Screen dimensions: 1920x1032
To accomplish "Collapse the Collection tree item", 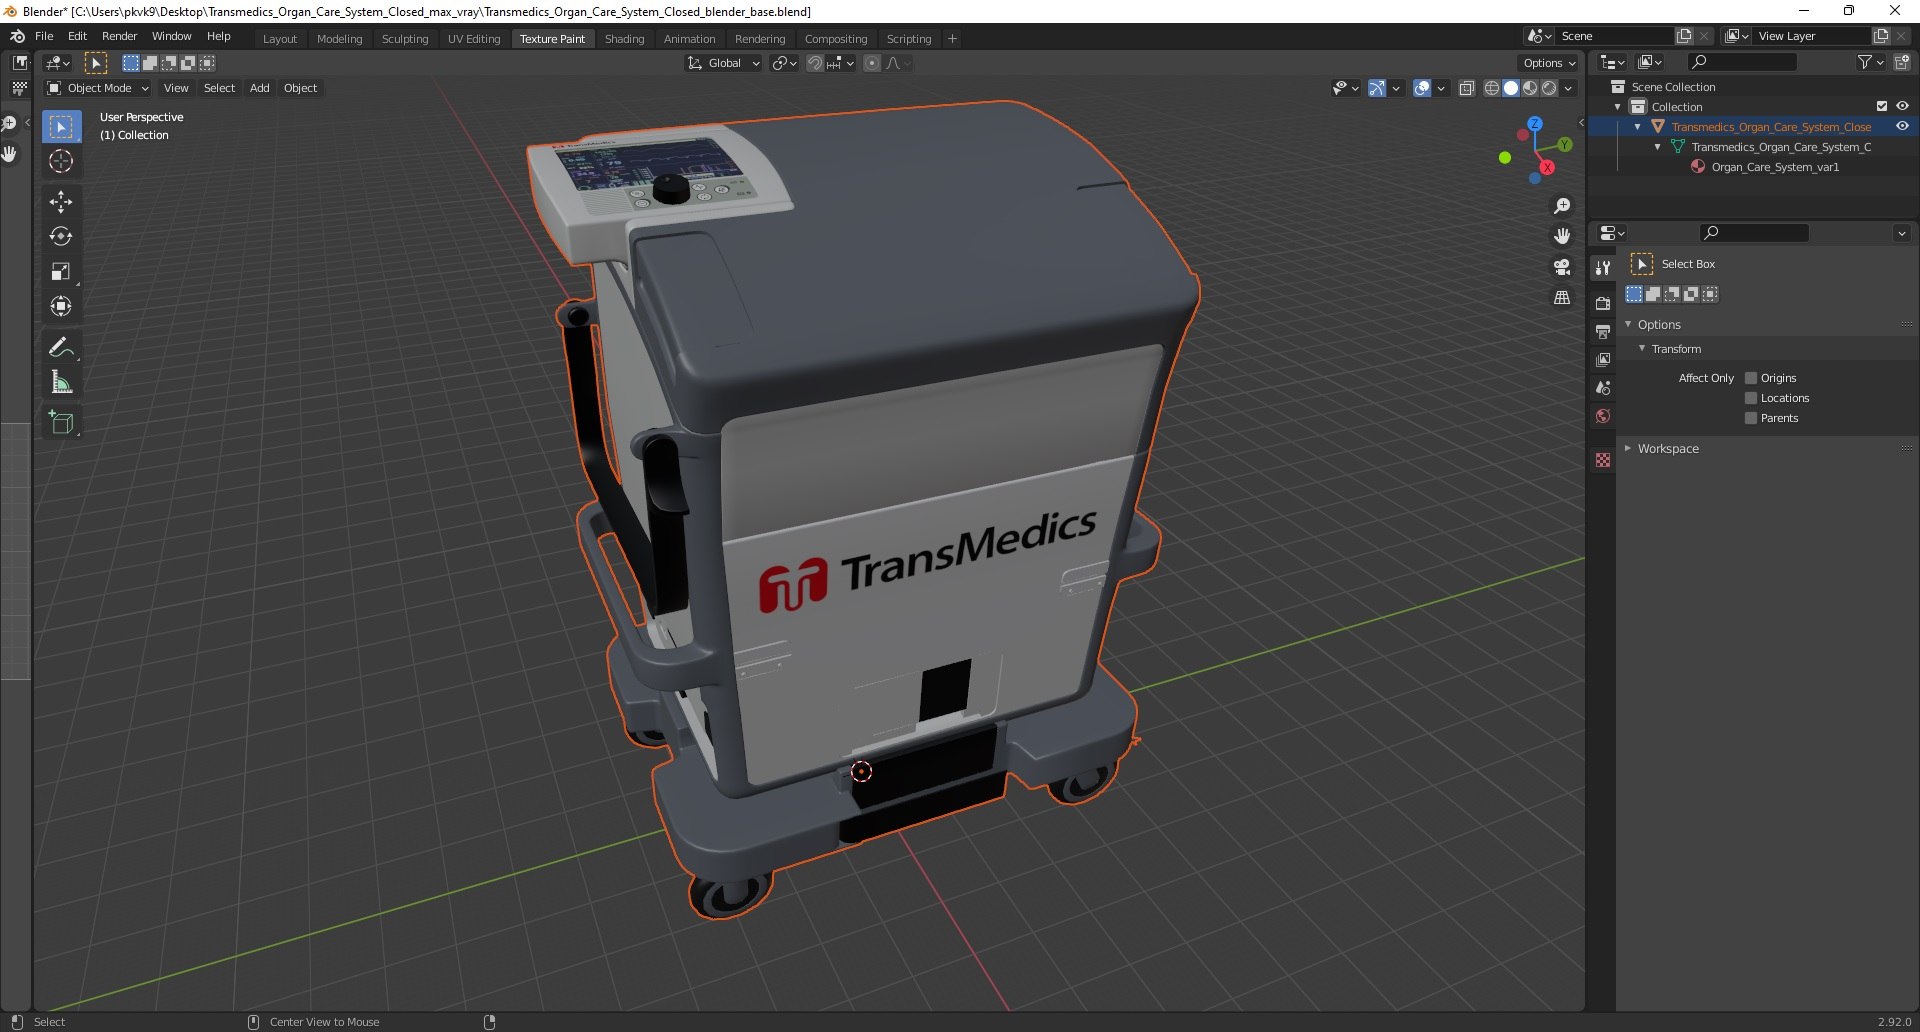I will click(1618, 107).
